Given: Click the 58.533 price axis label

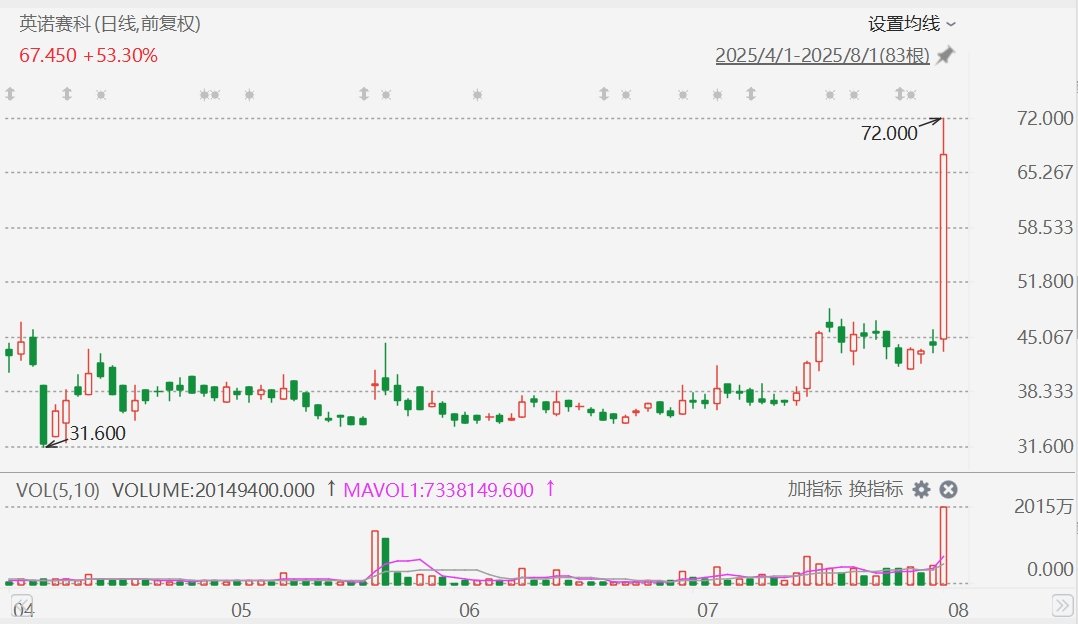Looking at the screenshot, I should tap(1045, 227).
